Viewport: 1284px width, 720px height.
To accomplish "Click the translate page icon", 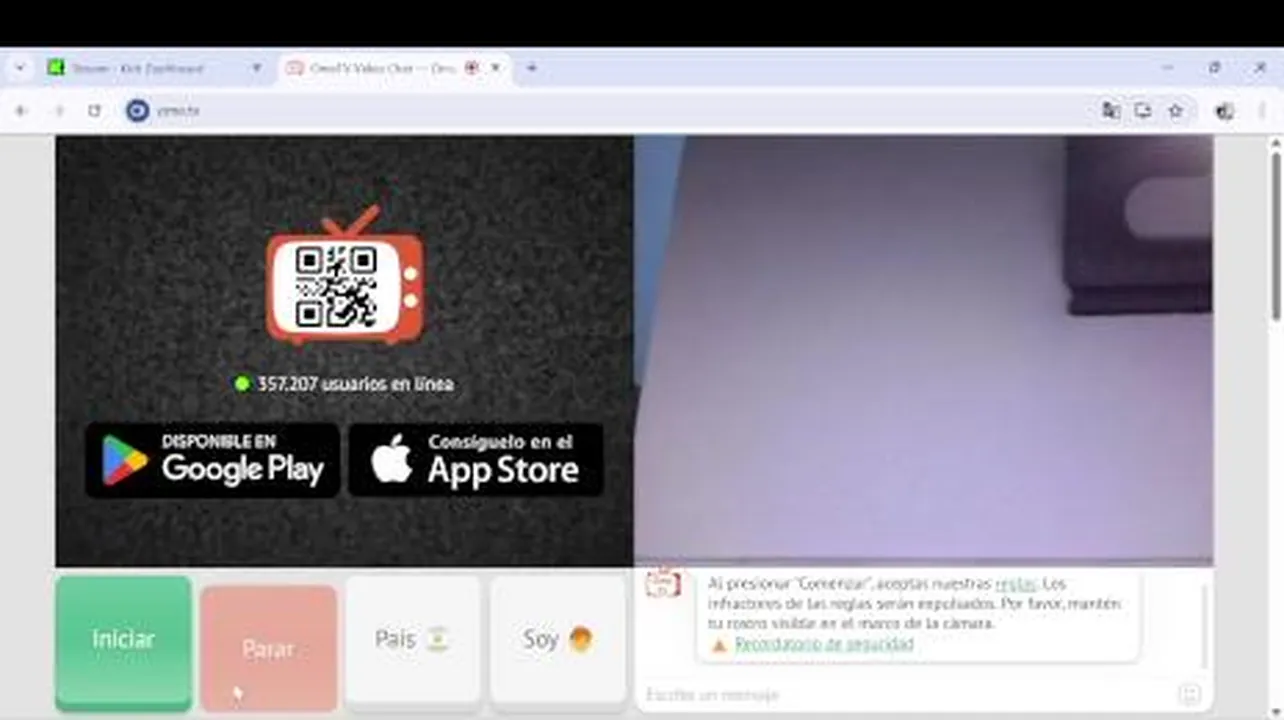I will point(1111,111).
